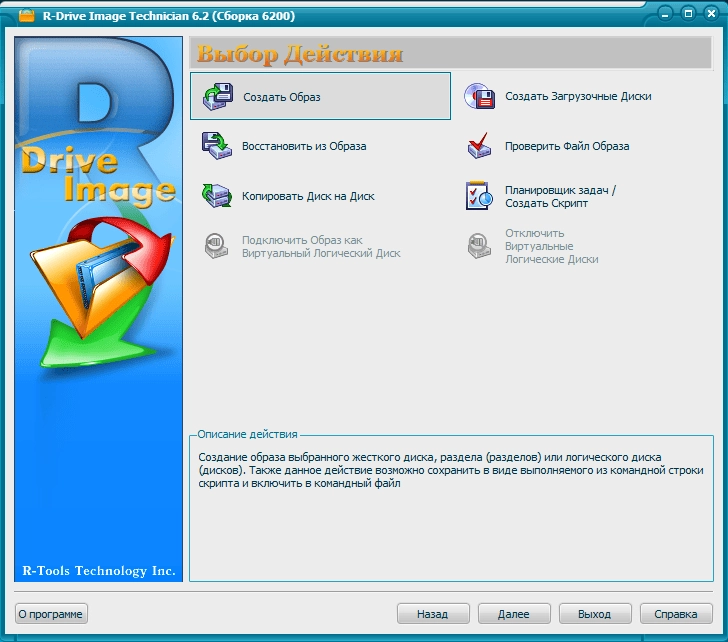
Task: Select the Проверить Файл Образа label
Action: [x=567, y=146]
